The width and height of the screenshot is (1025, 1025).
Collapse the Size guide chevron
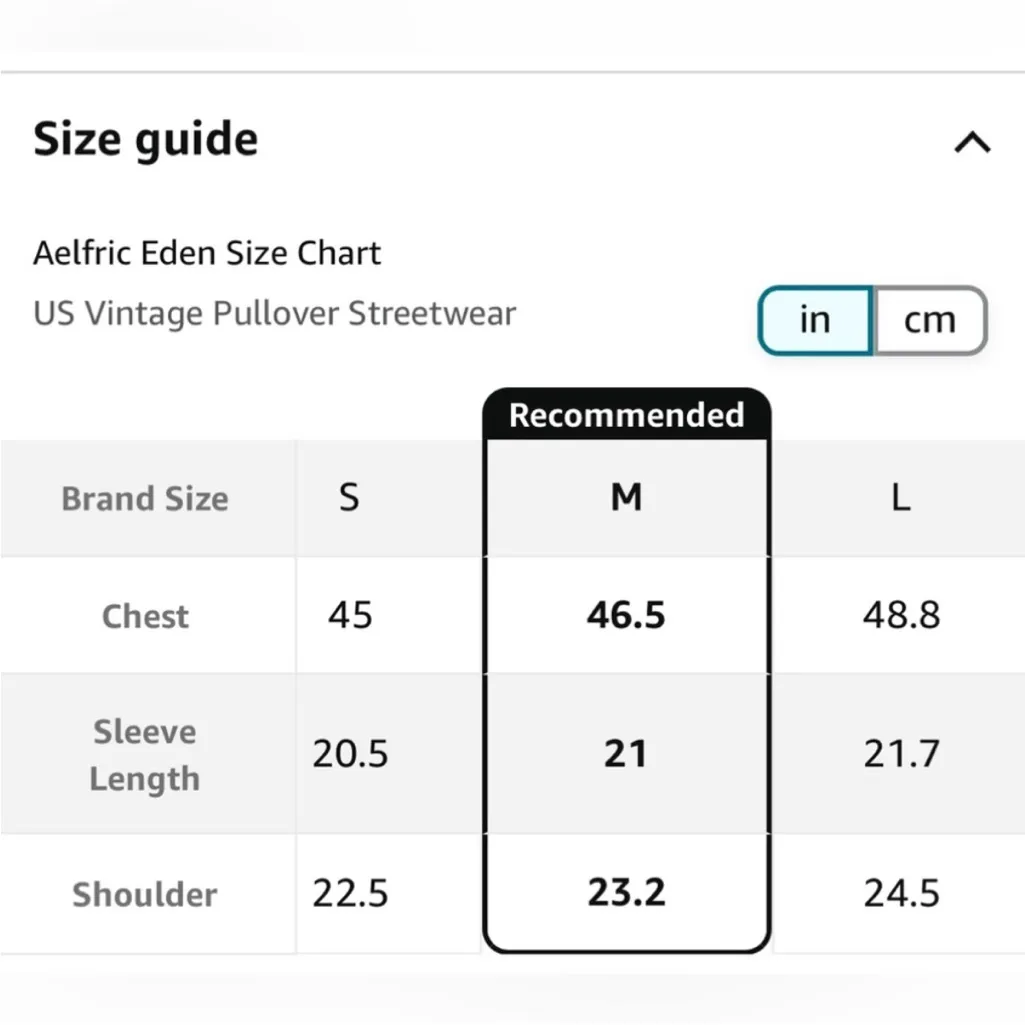coord(972,143)
